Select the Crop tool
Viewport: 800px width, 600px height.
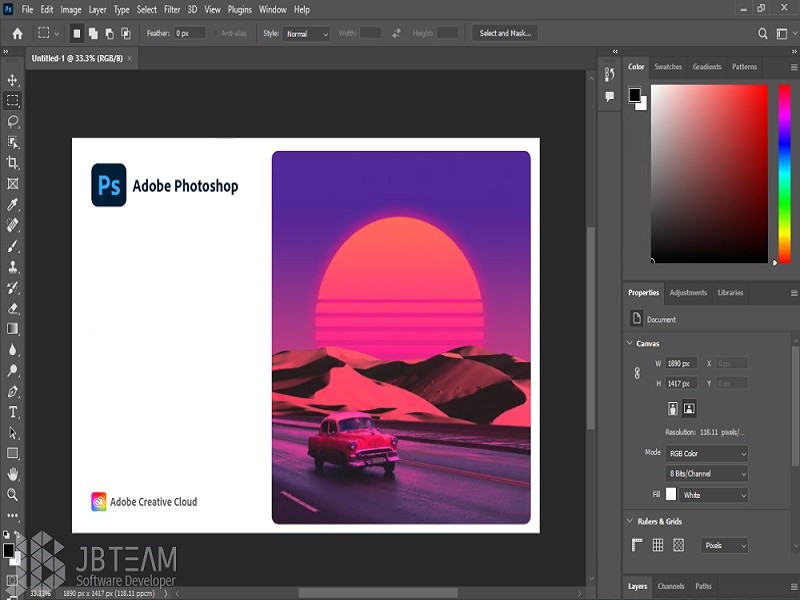pyautogui.click(x=13, y=163)
